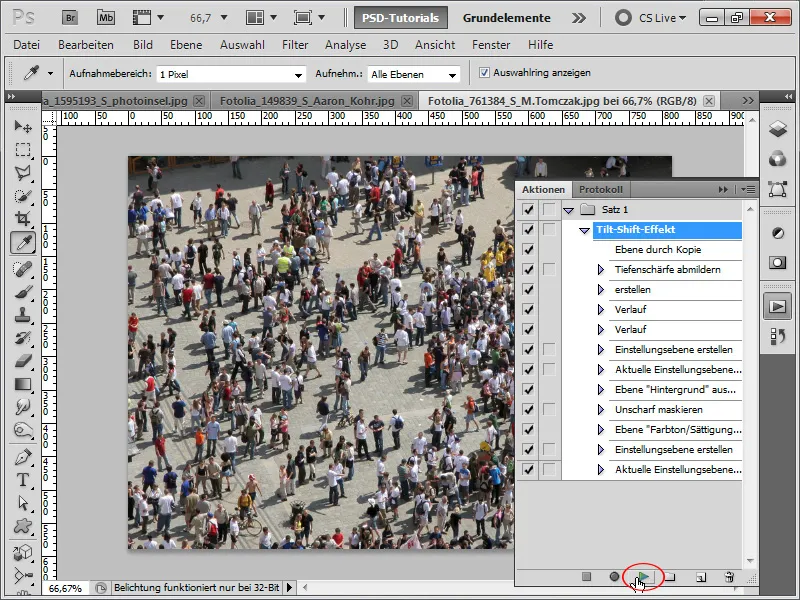800x600 pixels.
Task: Select the Path Selection tool
Action: coord(23,503)
